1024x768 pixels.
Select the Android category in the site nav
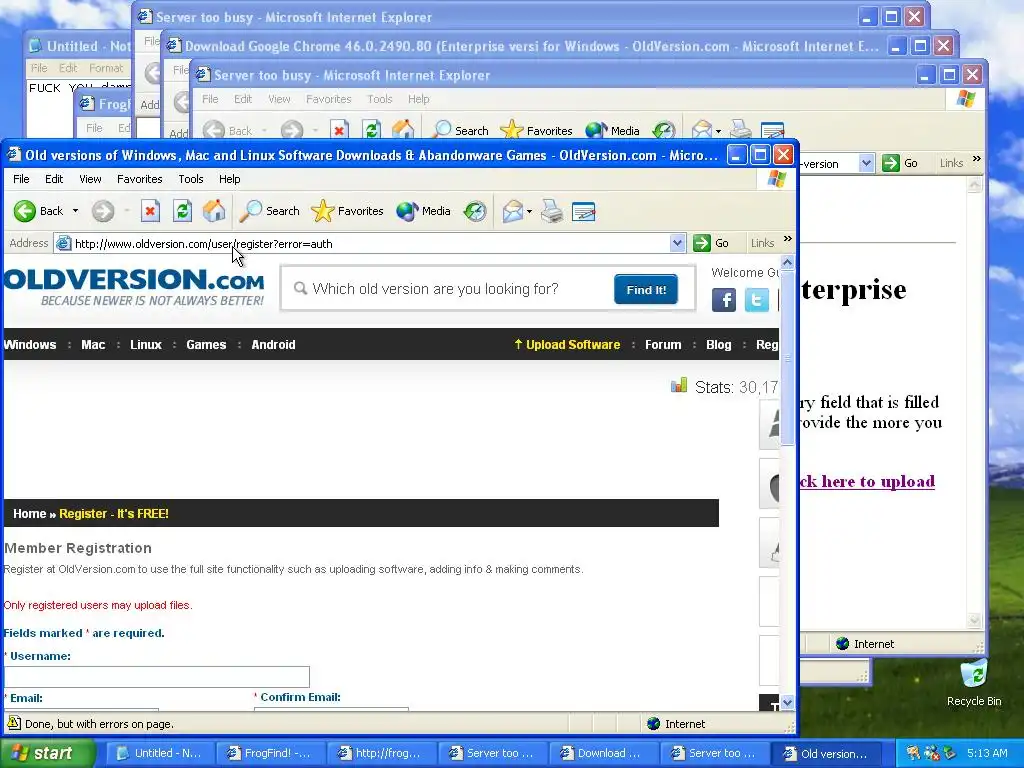point(273,344)
